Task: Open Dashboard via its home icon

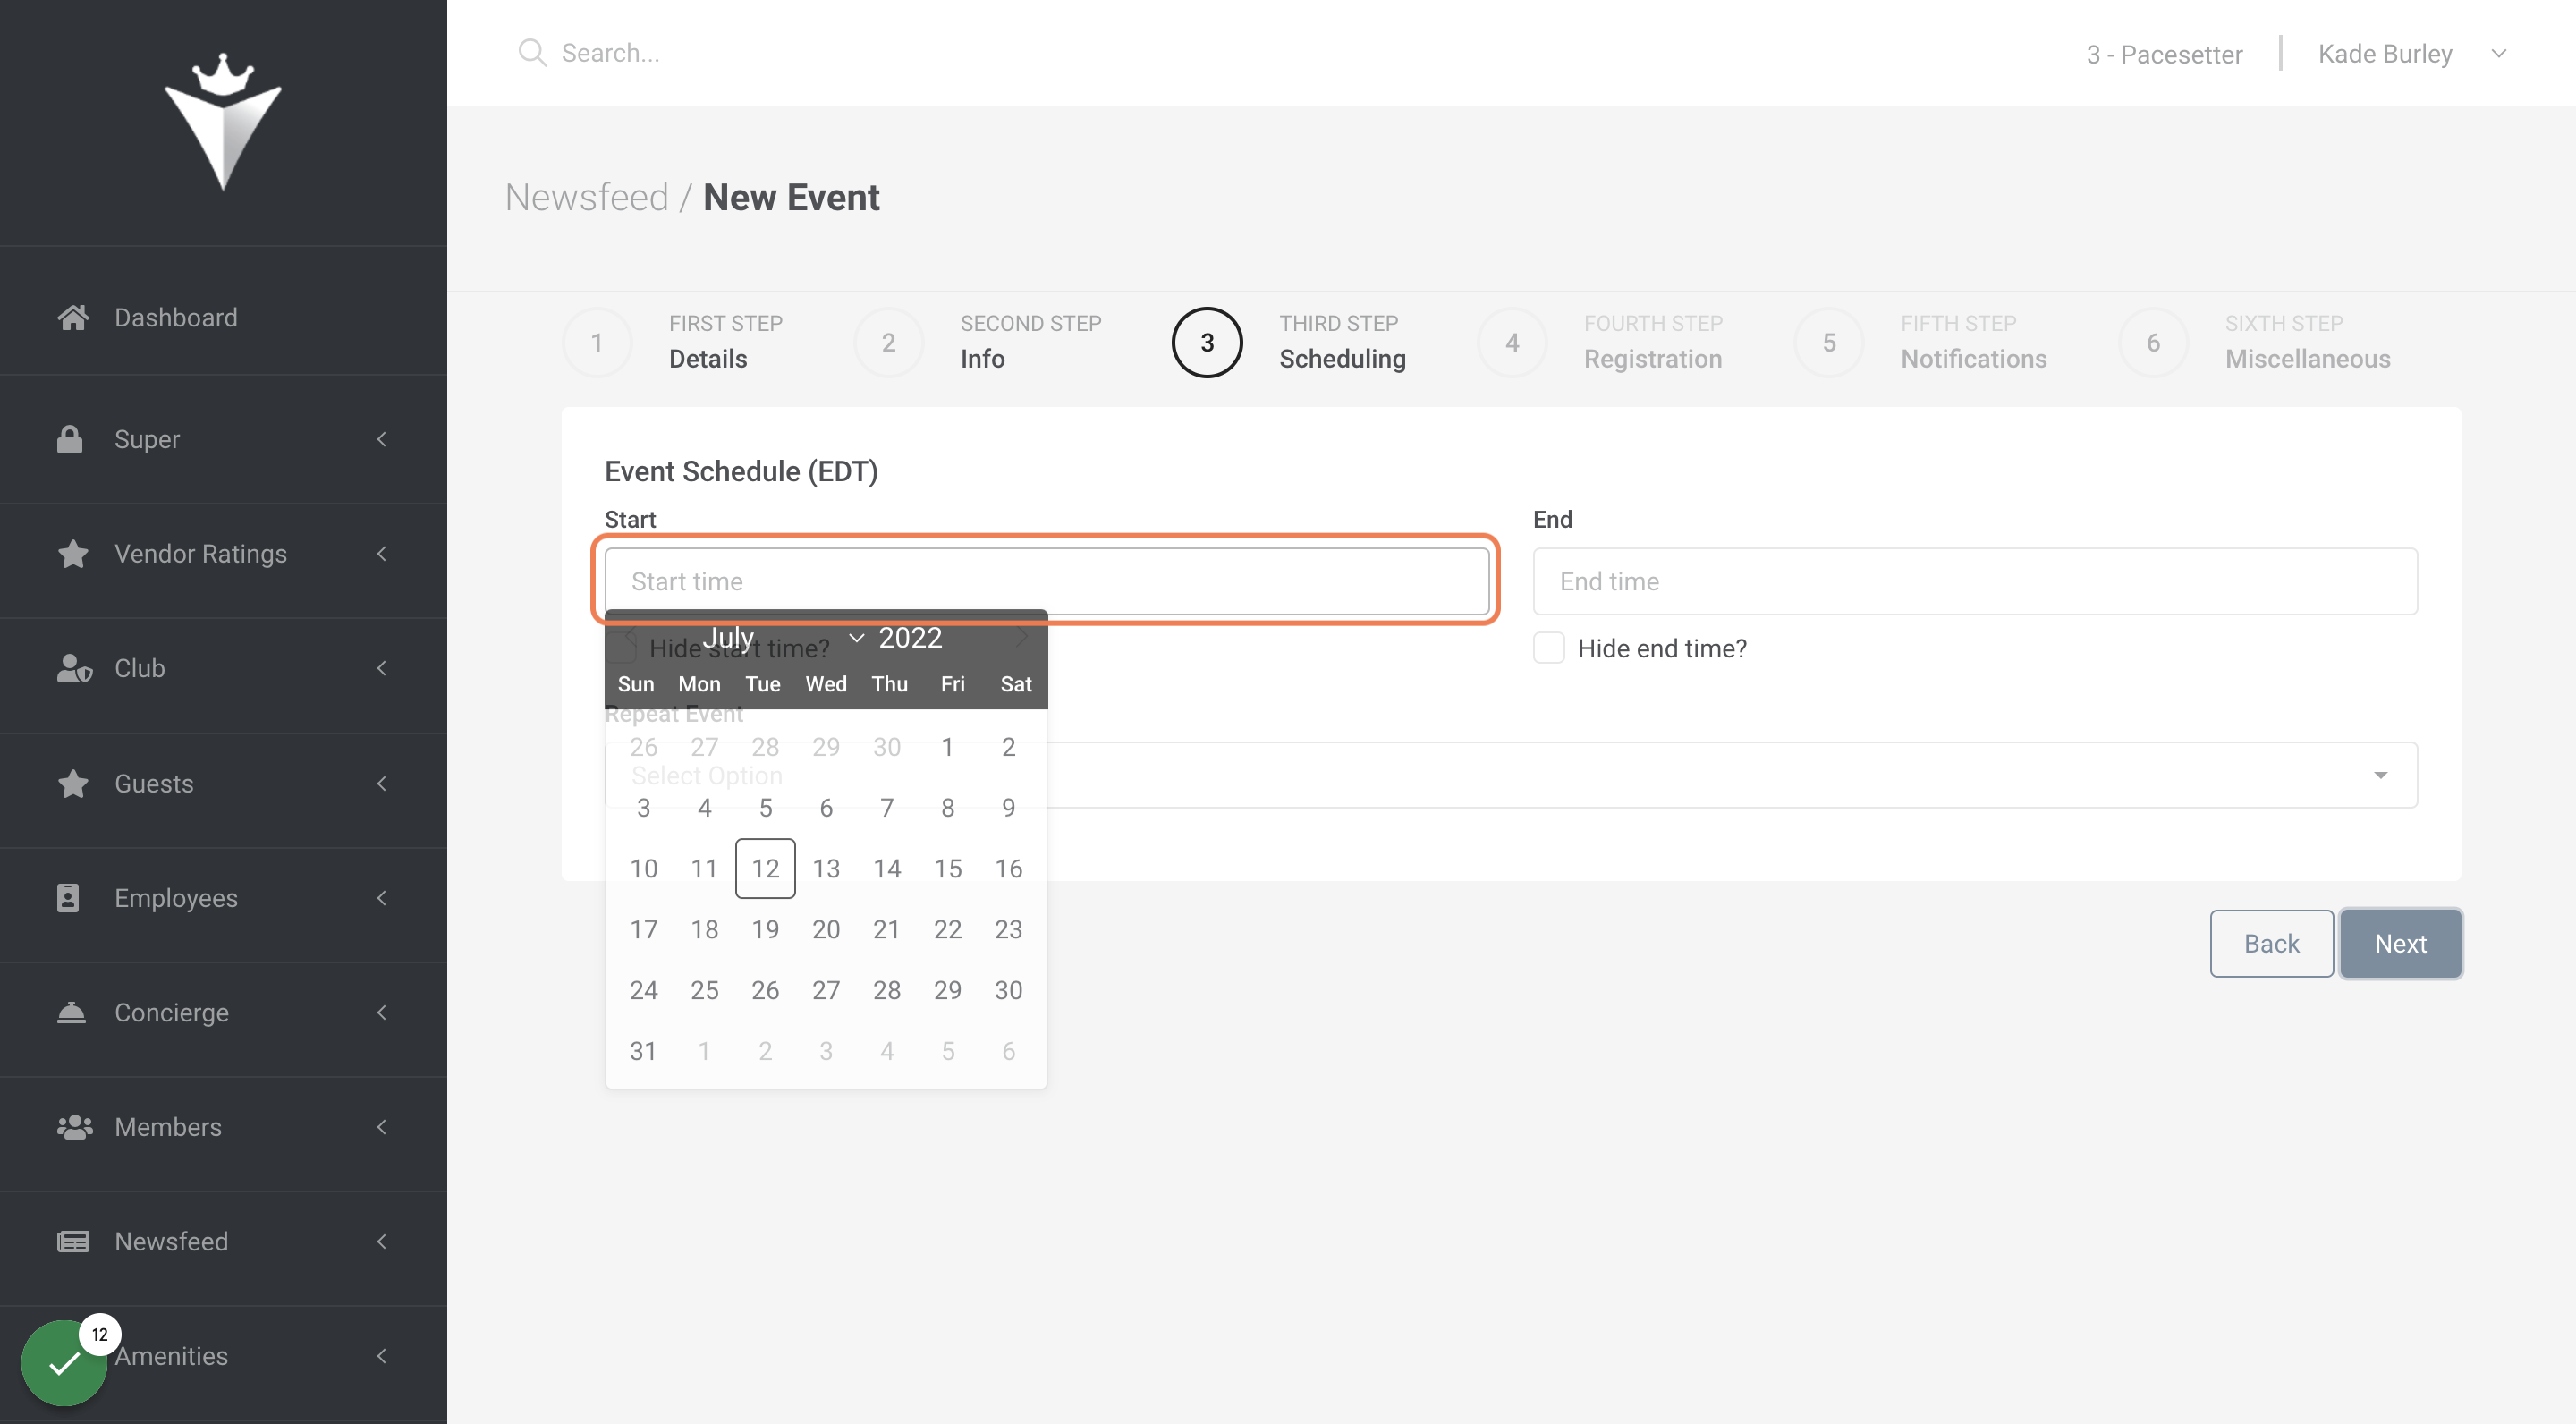Action: pyautogui.click(x=72, y=317)
